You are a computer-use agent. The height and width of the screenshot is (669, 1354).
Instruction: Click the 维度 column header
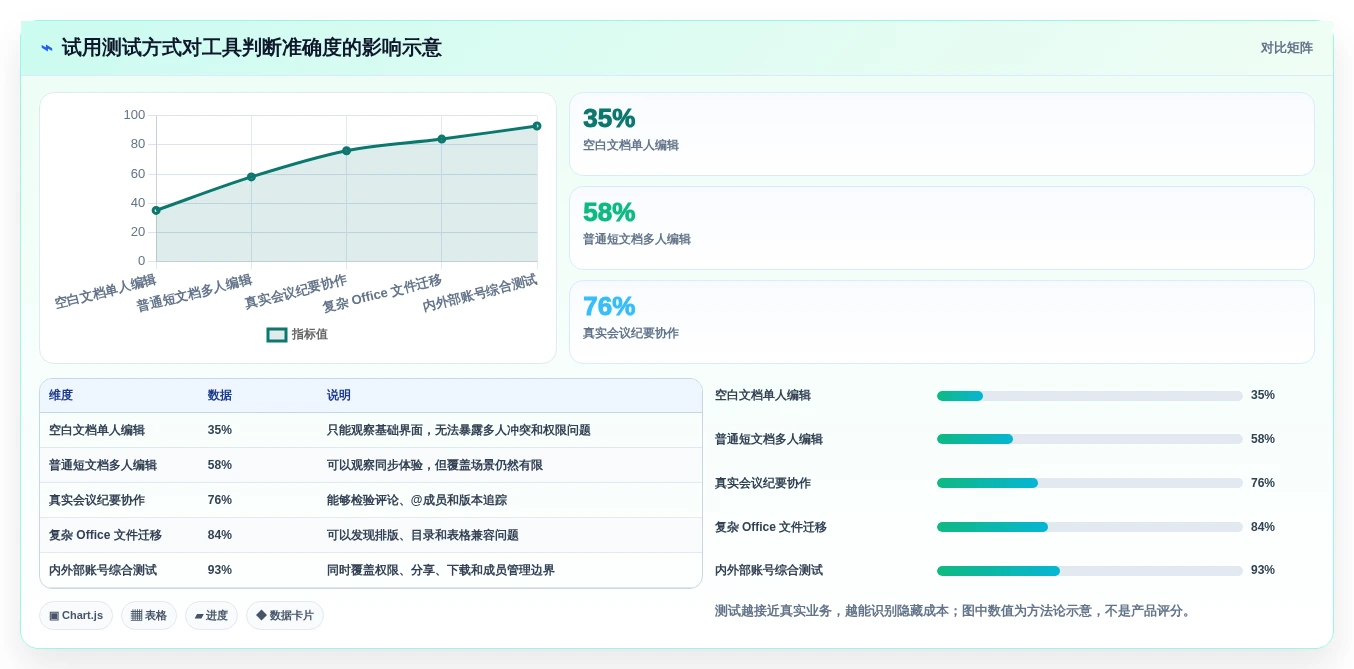click(x=61, y=396)
